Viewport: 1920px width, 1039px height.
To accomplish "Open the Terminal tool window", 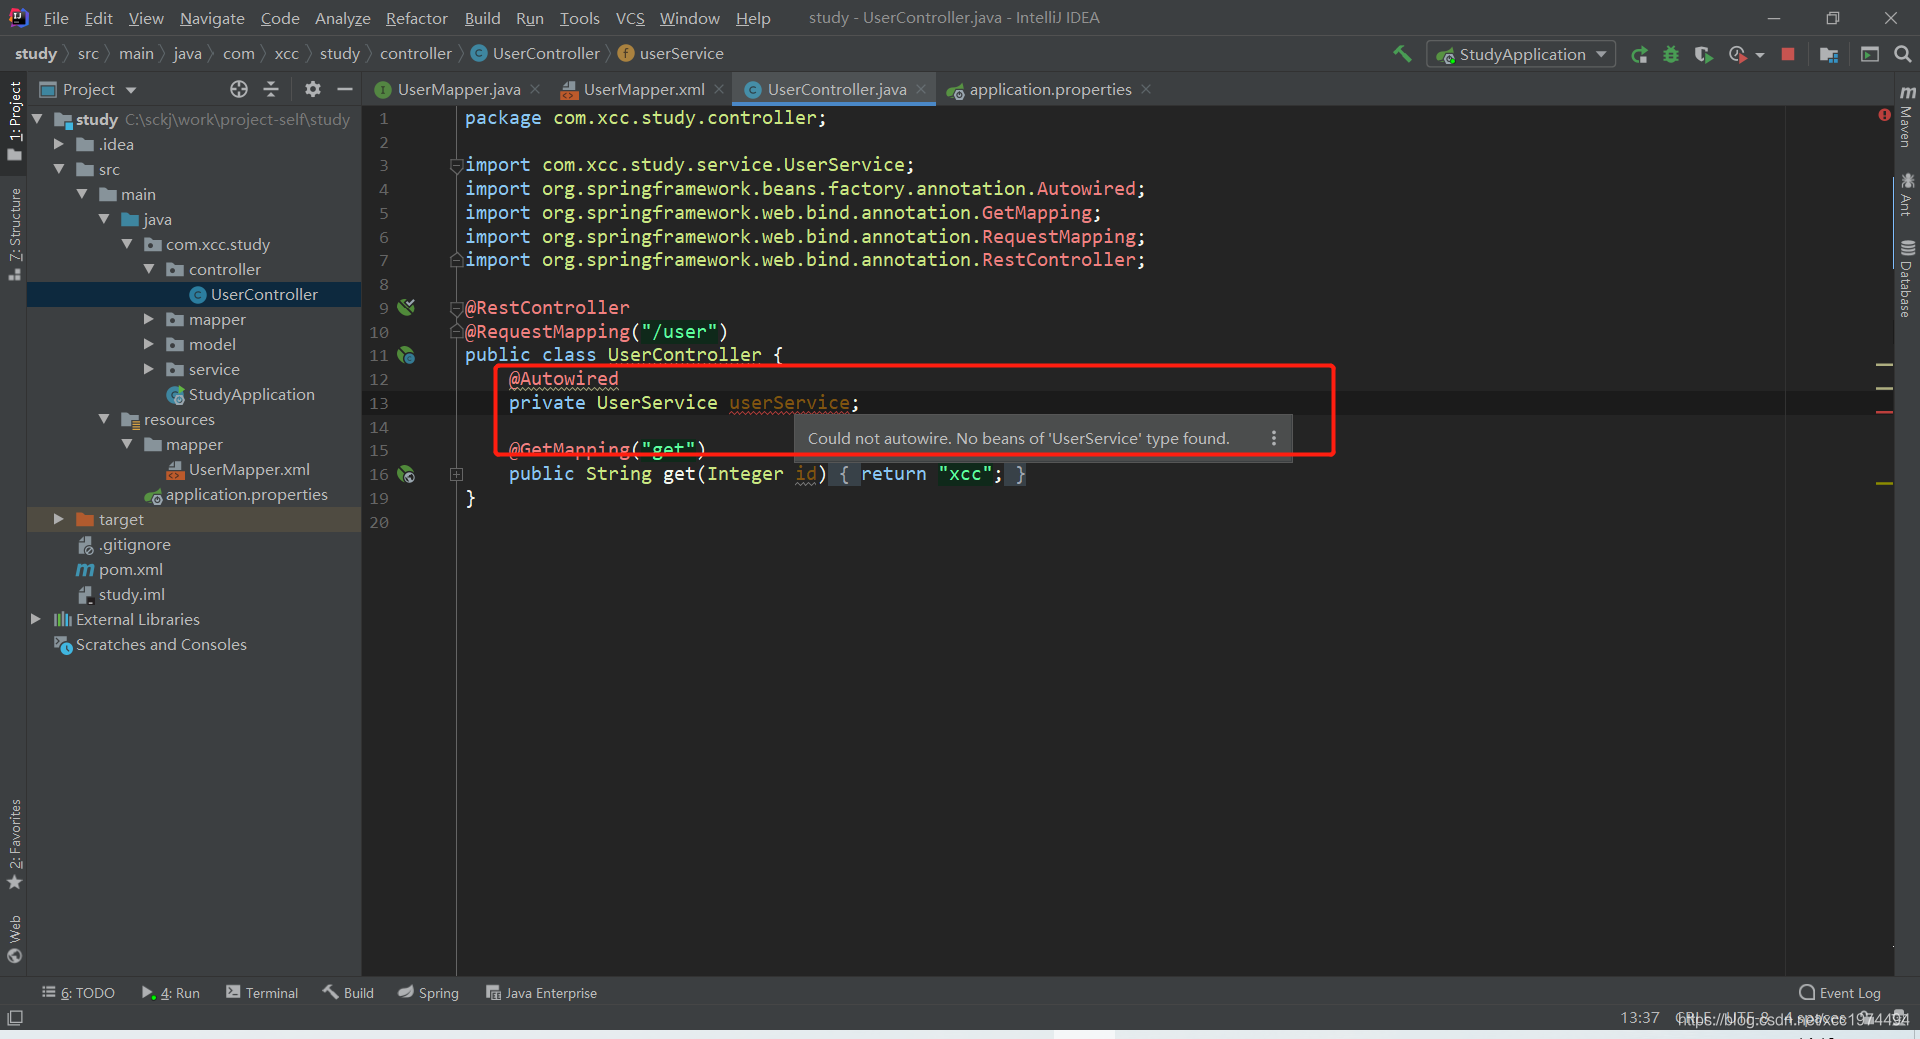I will click(262, 993).
